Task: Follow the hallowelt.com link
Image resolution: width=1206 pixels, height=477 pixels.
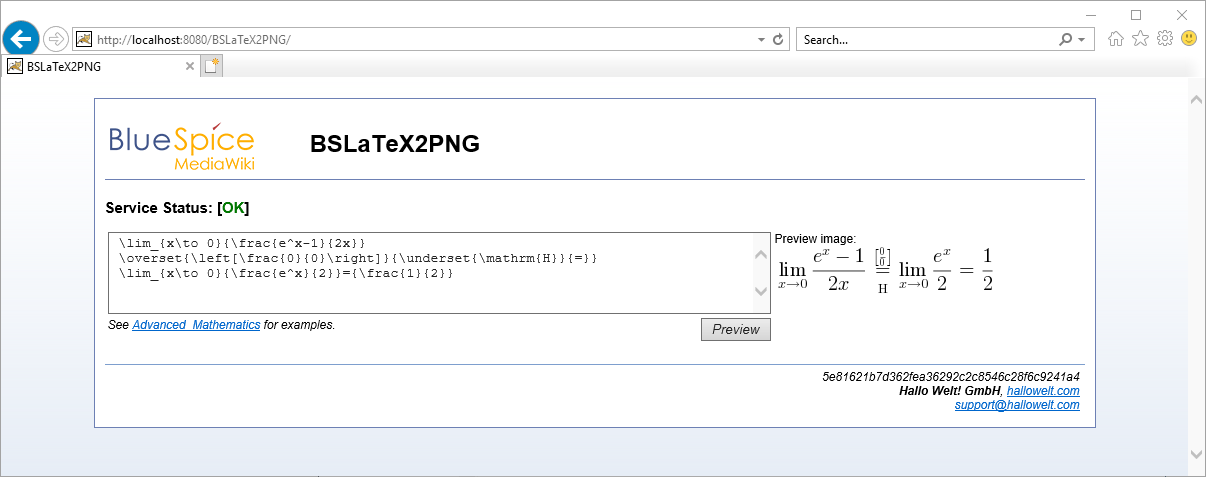Action: click(1042, 391)
